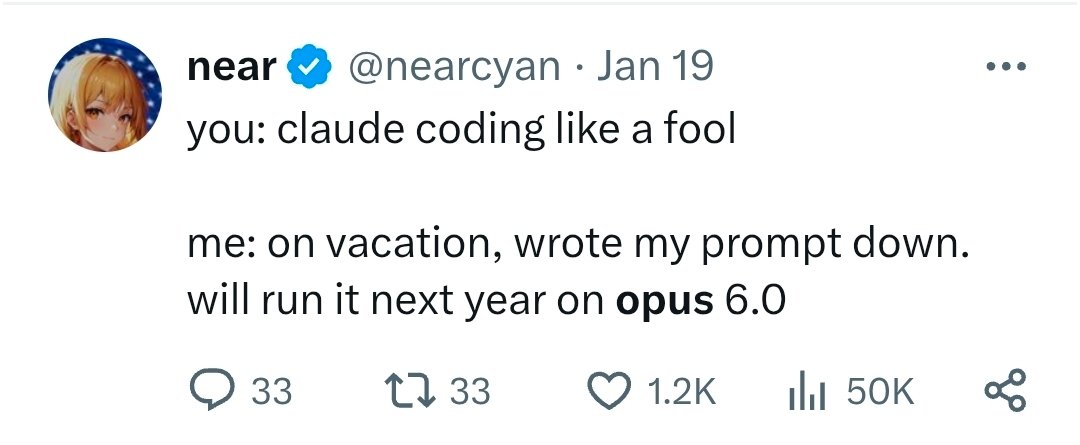The width and height of the screenshot is (1080, 445).
Task: Click the bold word "opus" in the tweet
Action: pyautogui.click(x=664, y=301)
